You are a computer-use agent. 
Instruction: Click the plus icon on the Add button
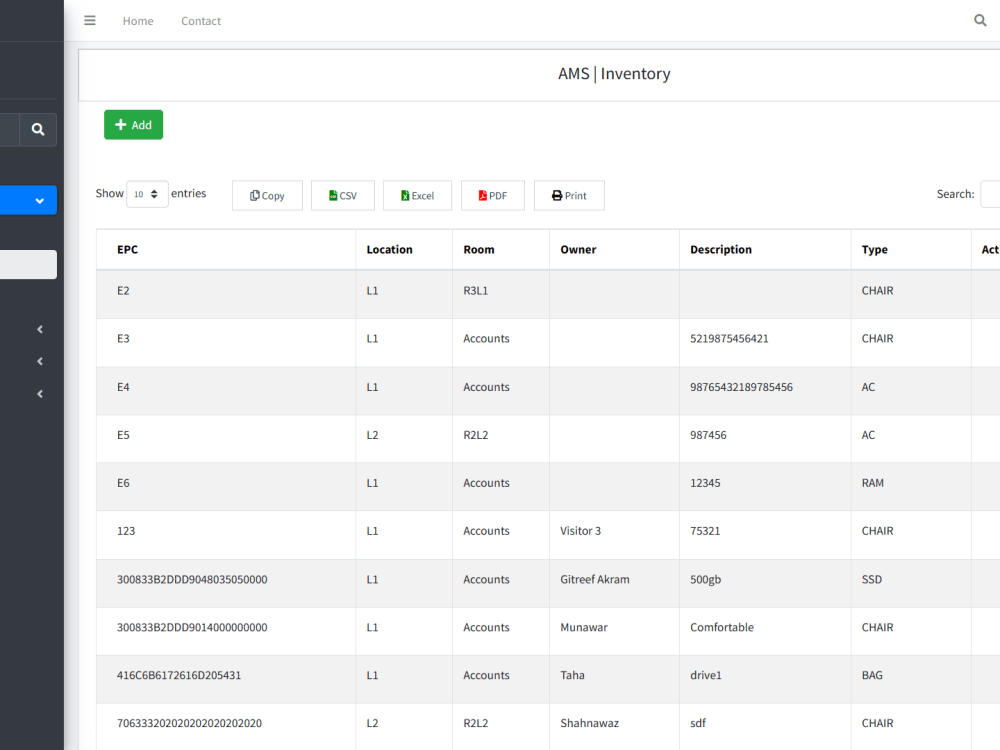click(x=120, y=124)
